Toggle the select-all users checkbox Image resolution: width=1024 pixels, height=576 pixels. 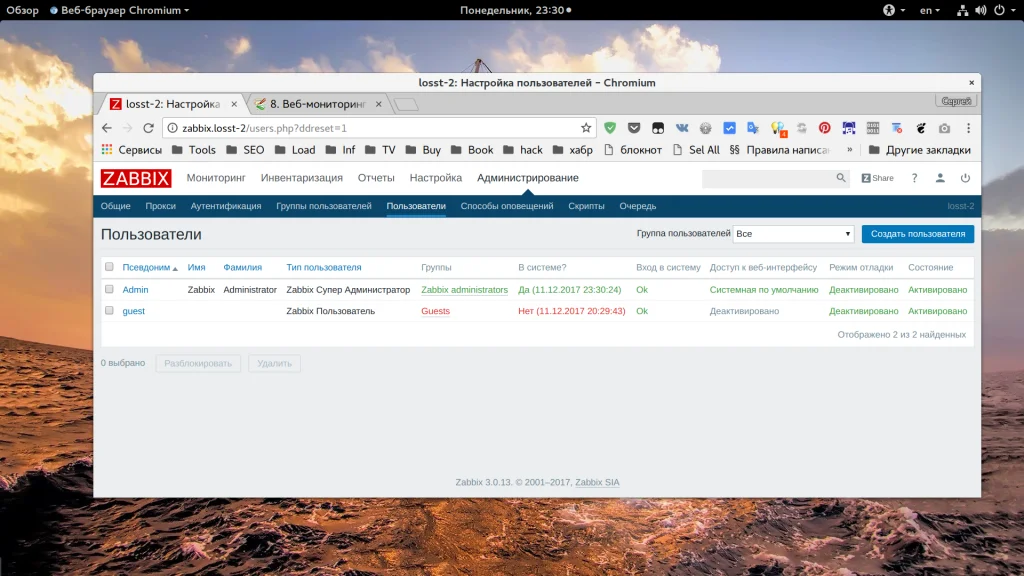pyautogui.click(x=109, y=267)
